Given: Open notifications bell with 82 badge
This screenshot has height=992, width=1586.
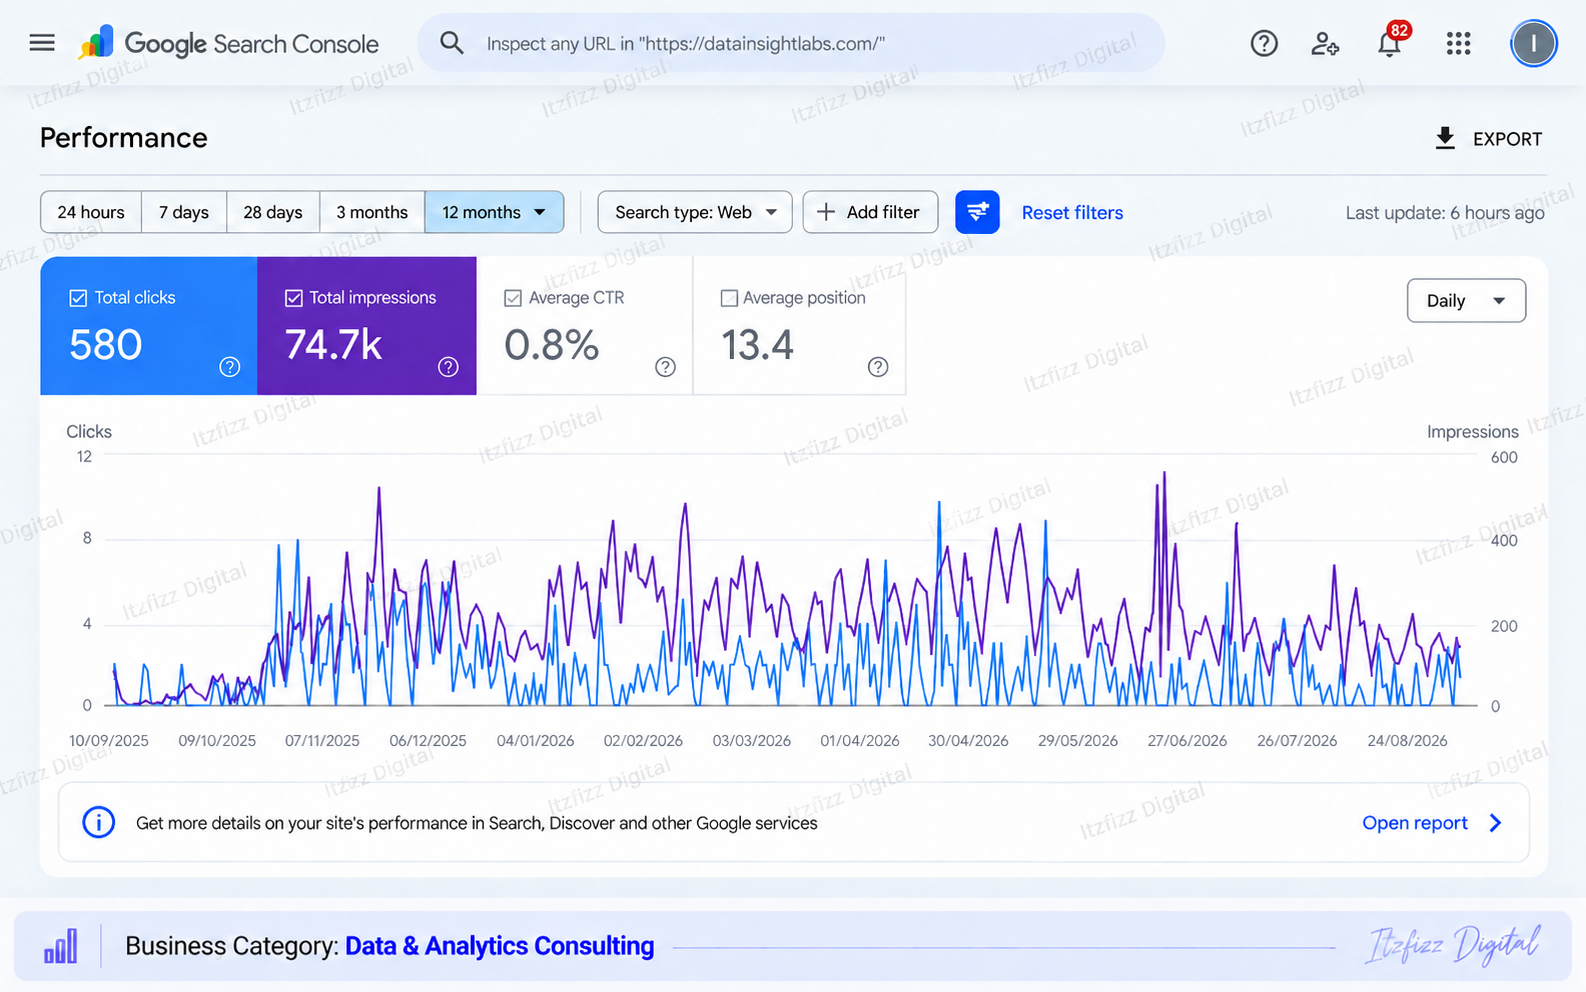Looking at the screenshot, I should click(1390, 42).
